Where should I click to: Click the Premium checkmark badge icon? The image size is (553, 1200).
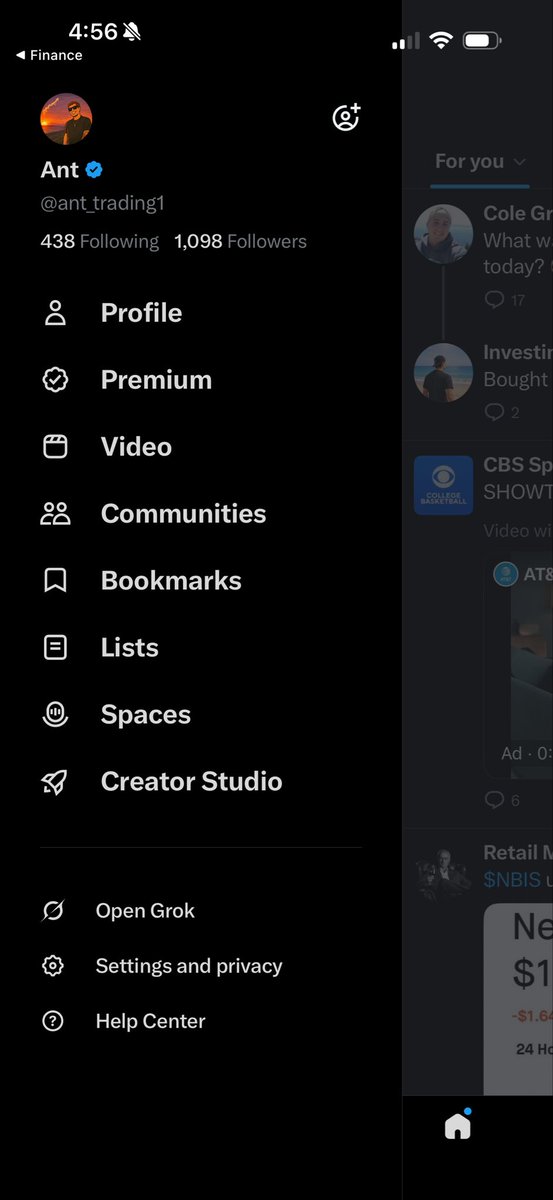(55, 380)
